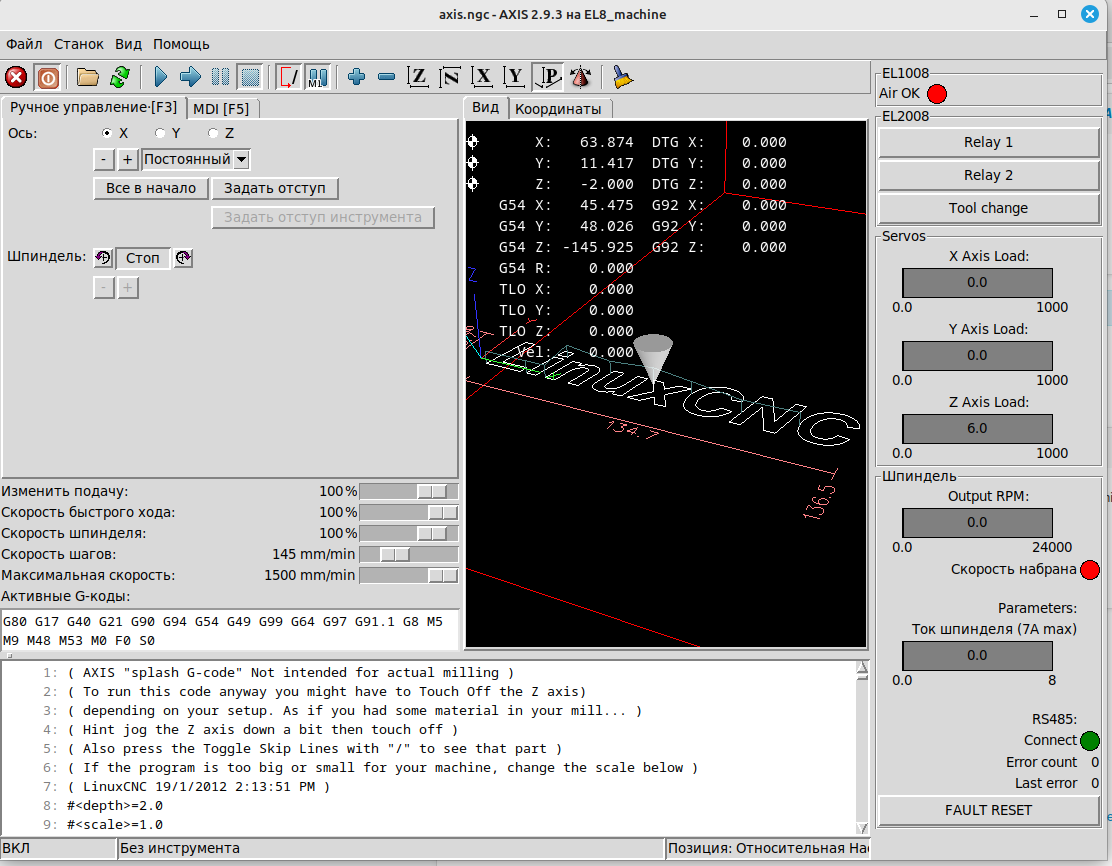Open the Вид preview tab
The height and width of the screenshot is (866, 1112).
486,107
